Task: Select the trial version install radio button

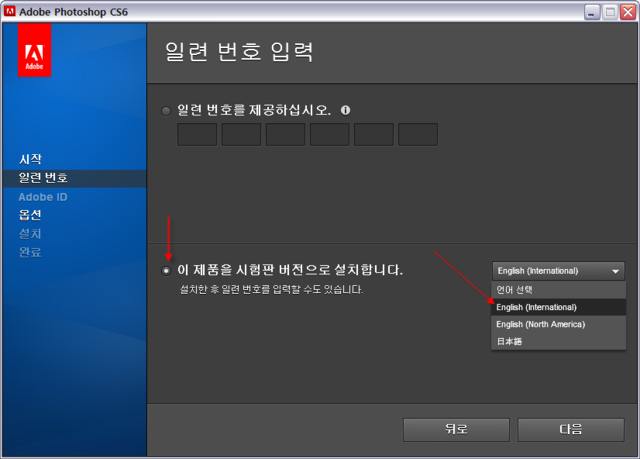Action: (166, 271)
